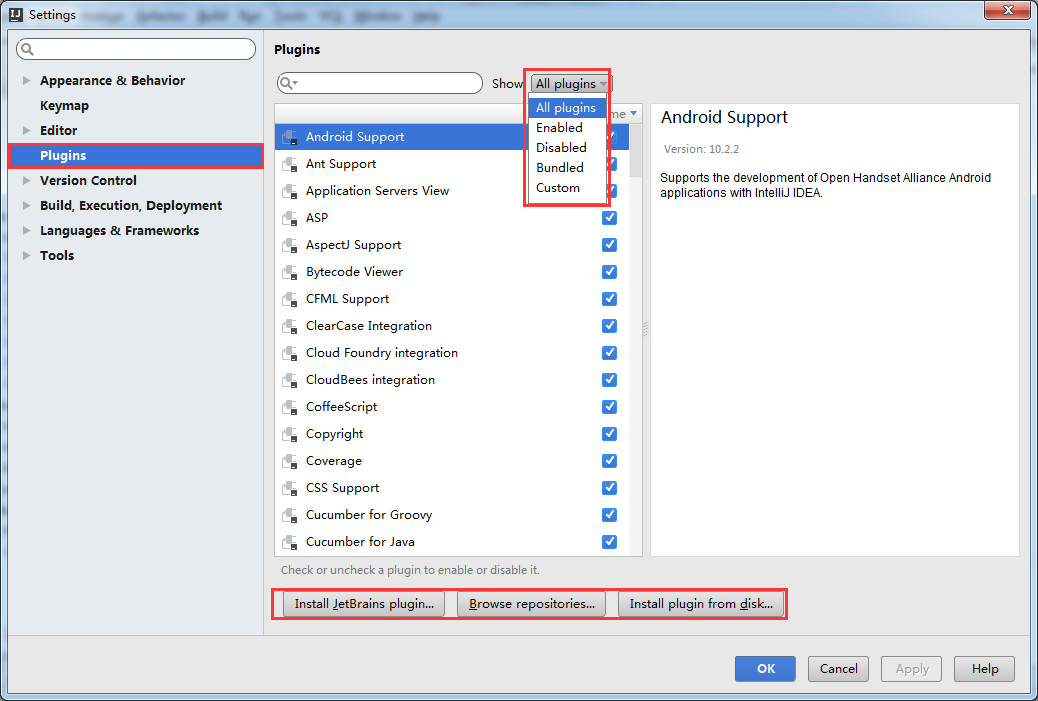
Task: Click the Cloud Foundry integration plugin icon
Action: point(290,353)
